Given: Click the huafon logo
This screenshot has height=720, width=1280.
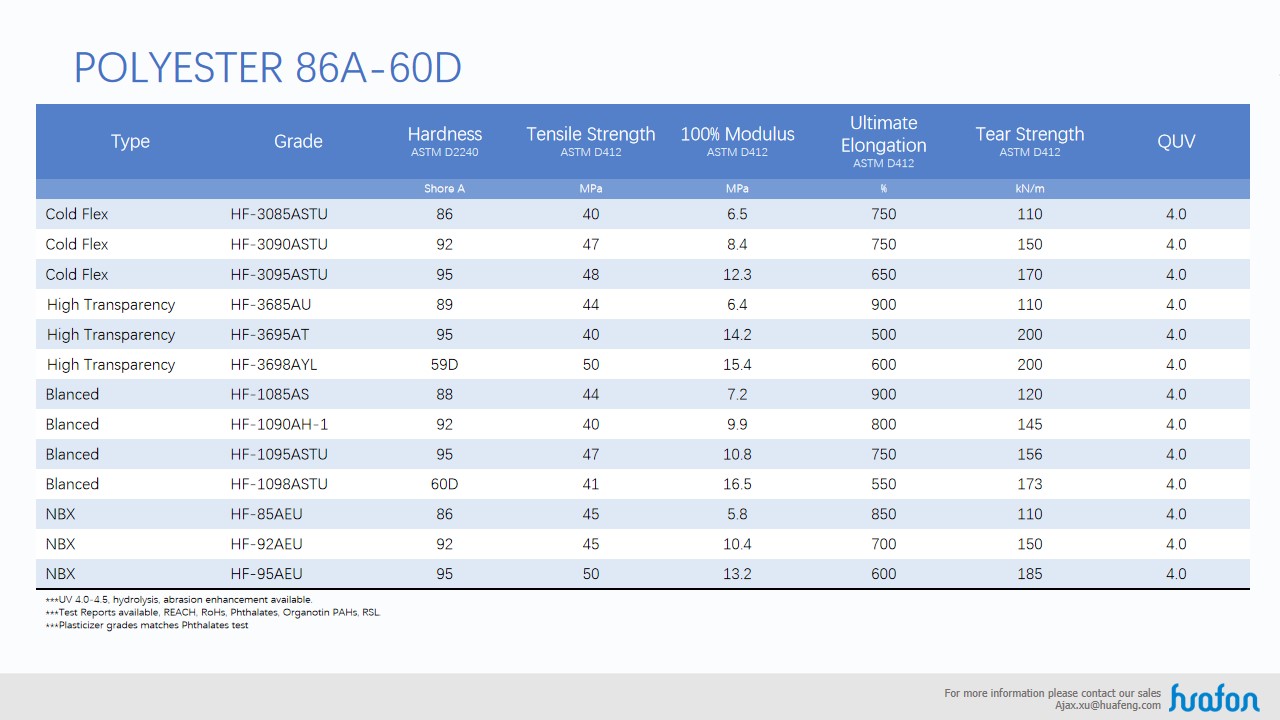Looking at the screenshot, I should pos(1213,697).
